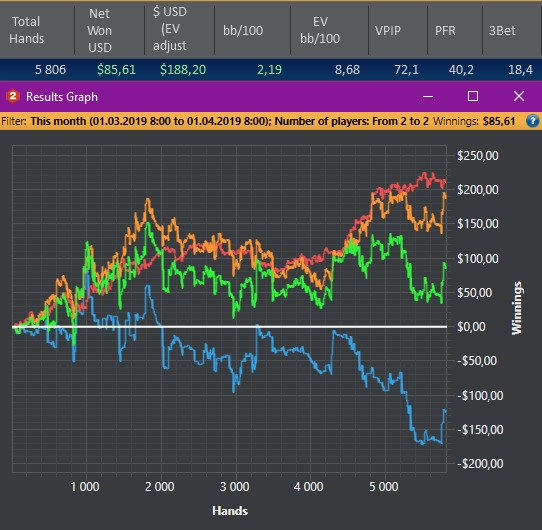This screenshot has height=530, width=542.
Task: Click the 1 000 x-axis label
Action: (x=85, y=487)
